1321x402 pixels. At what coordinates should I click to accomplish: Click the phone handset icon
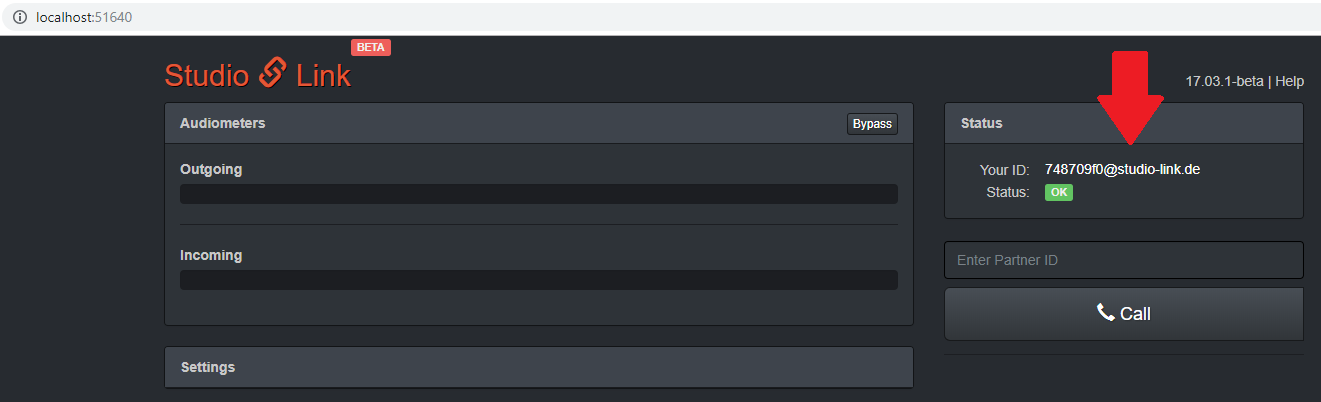click(x=1105, y=313)
